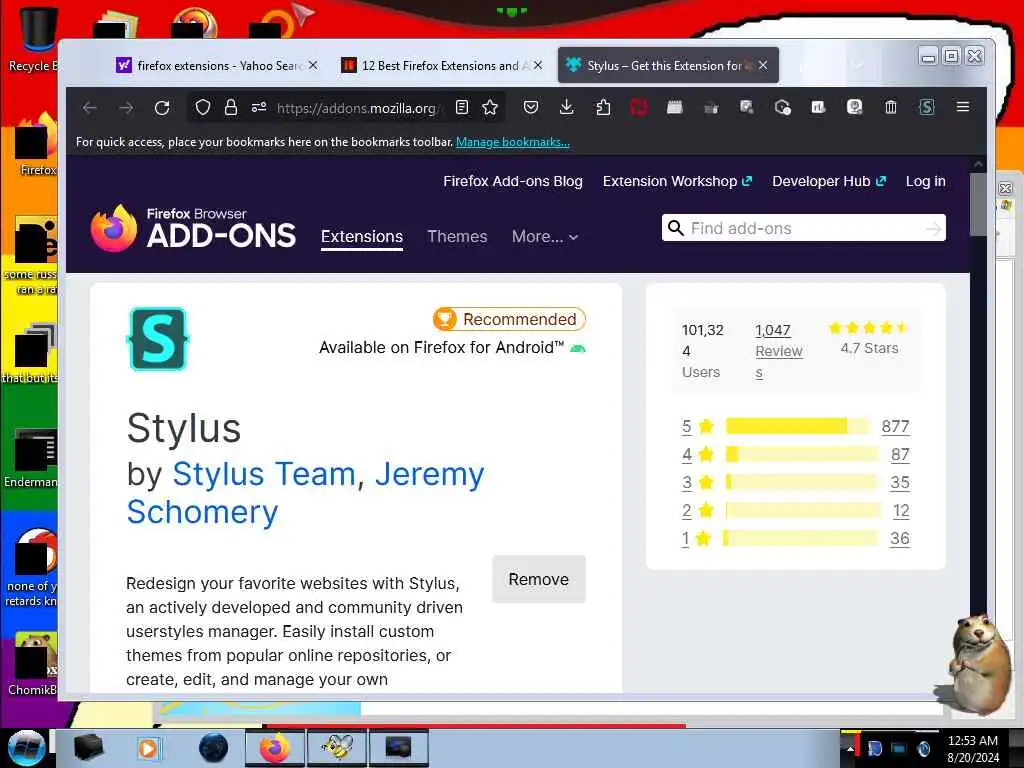
Task: Go back with the back arrow
Action: 90,108
